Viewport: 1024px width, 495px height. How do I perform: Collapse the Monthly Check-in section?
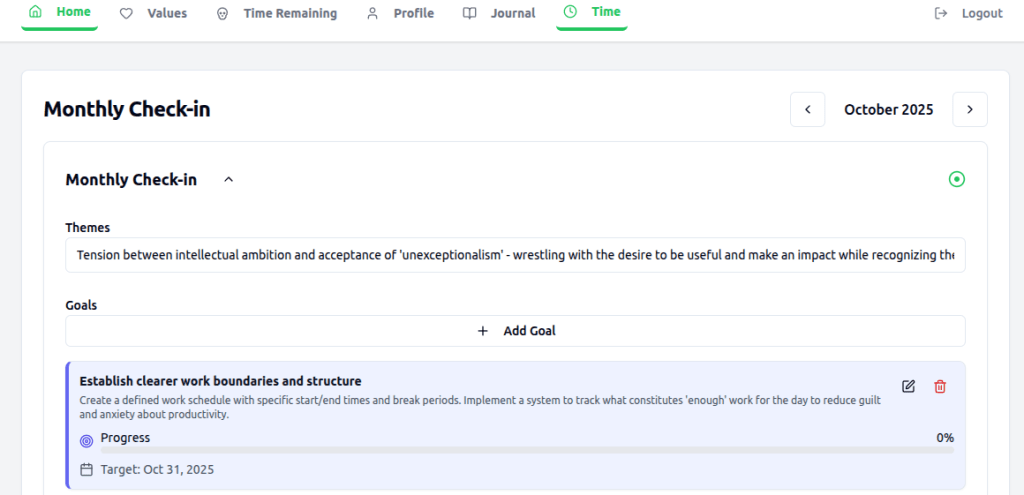[228, 180]
